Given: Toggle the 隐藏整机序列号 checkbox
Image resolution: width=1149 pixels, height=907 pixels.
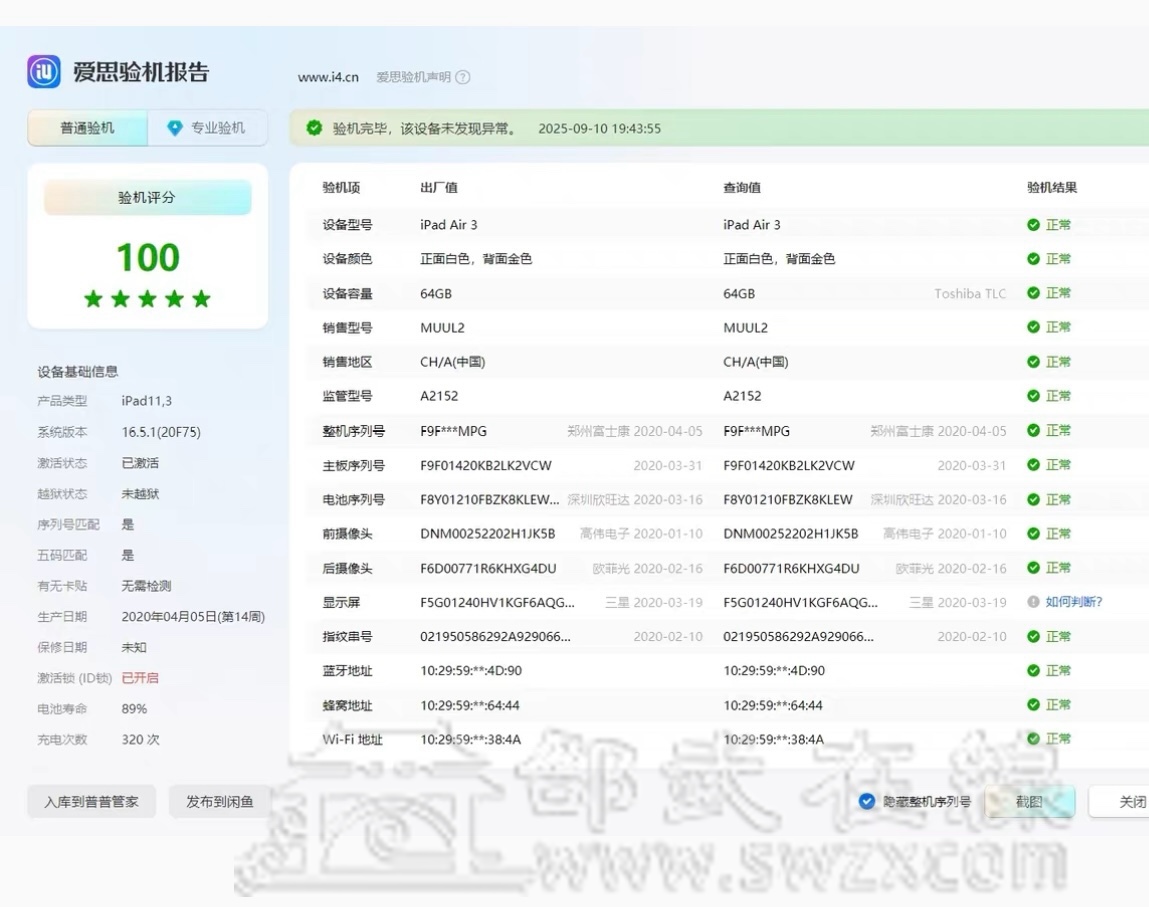Looking at the screenshot, I should [867, 801].
